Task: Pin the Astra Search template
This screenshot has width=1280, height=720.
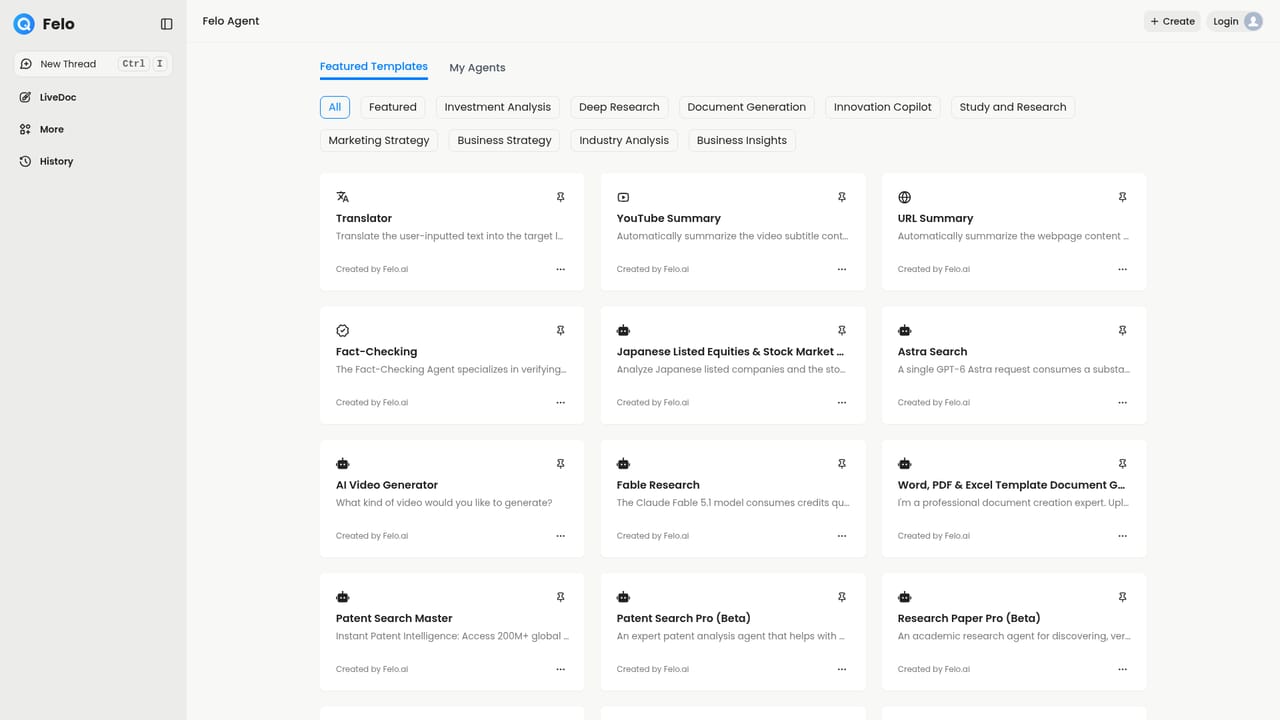Action: point(1123,330)
